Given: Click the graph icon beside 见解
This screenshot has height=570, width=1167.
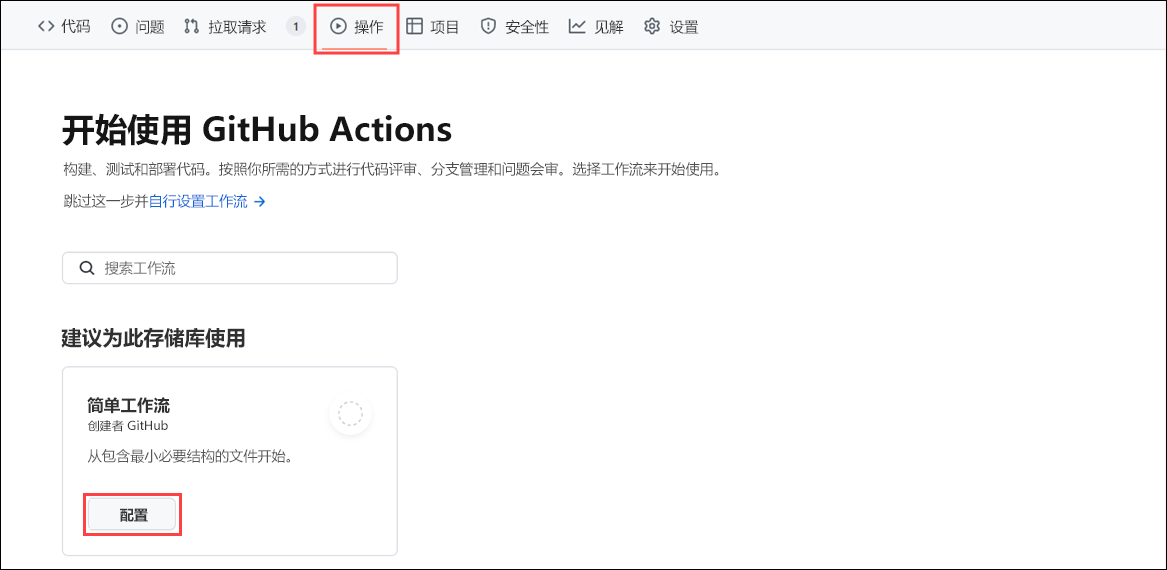Looking at the screenshot, I should [577, 27].
